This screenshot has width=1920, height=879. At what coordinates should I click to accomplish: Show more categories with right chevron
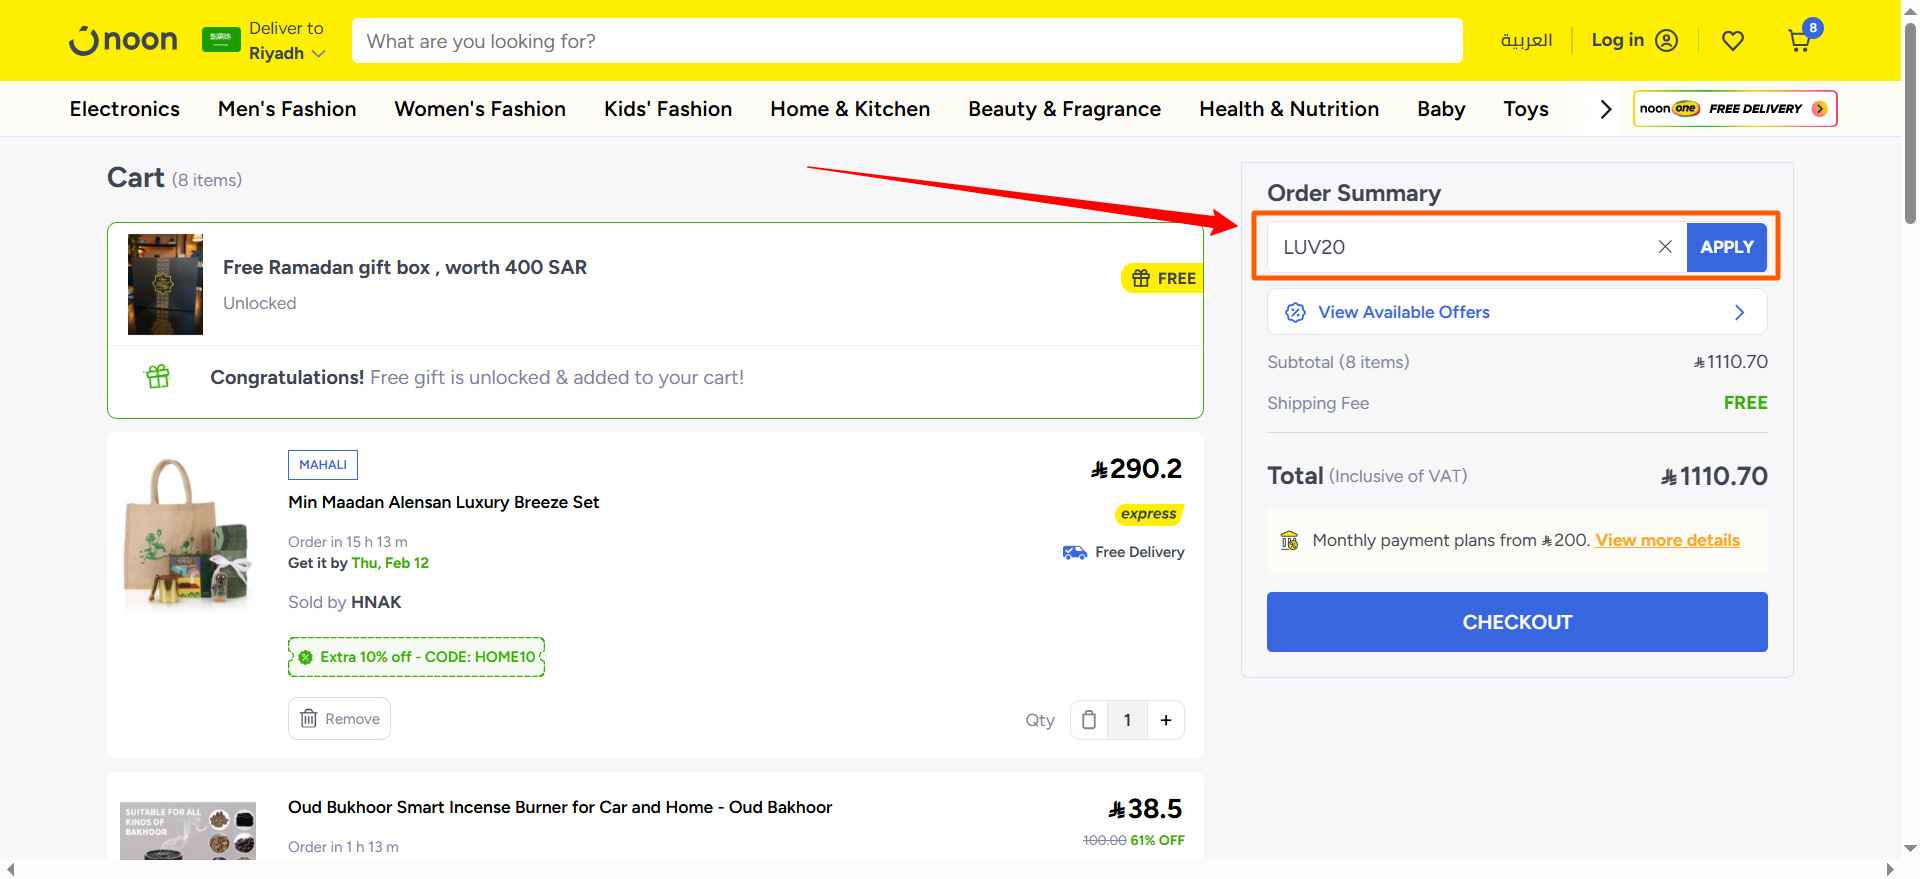(x=1606, y=109)
